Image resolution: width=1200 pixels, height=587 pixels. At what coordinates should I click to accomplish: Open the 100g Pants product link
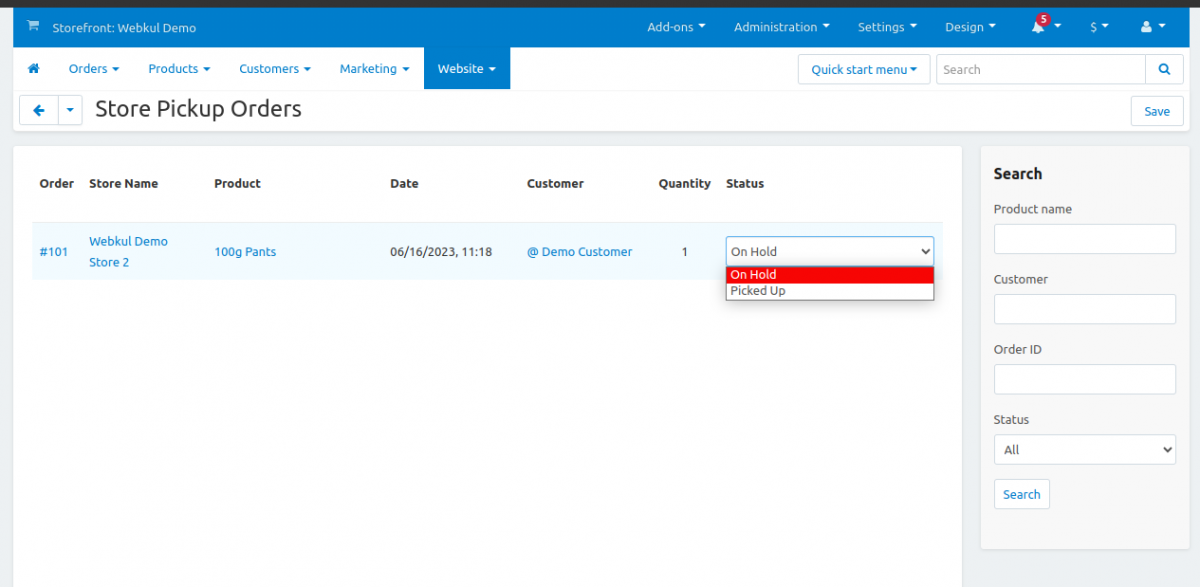pyautogui.click(x=245, y=252)
